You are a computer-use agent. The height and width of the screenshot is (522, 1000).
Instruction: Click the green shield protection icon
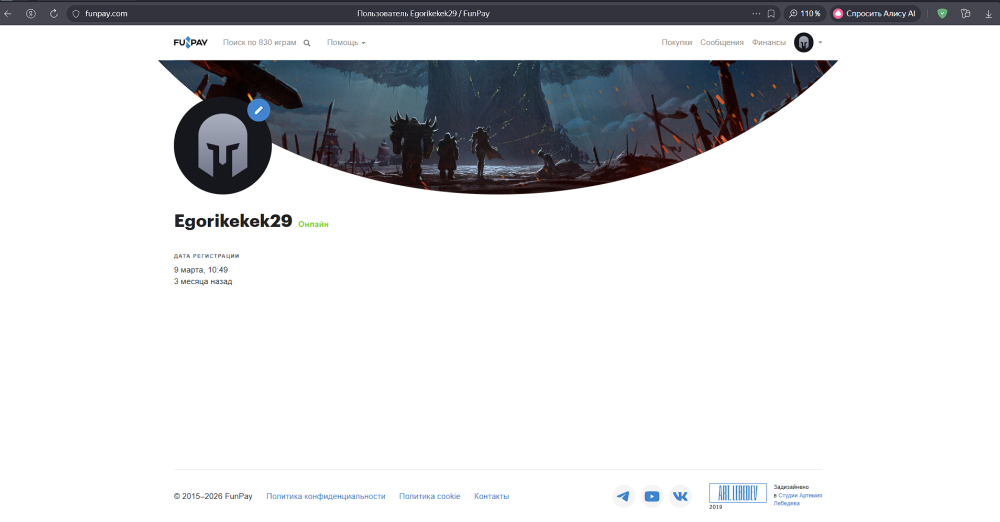pos(942,13)
